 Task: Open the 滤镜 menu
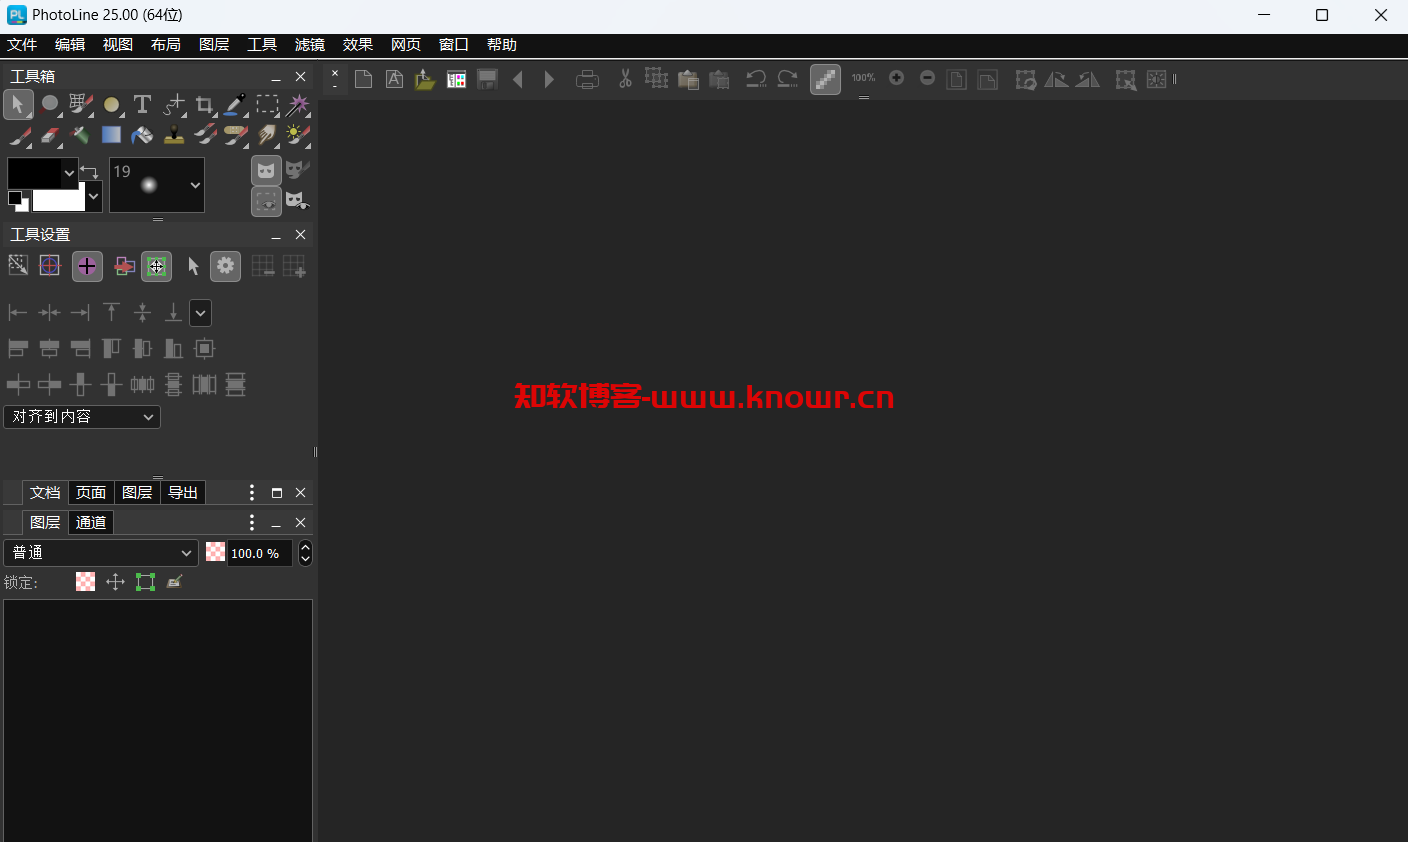point(310,45)
